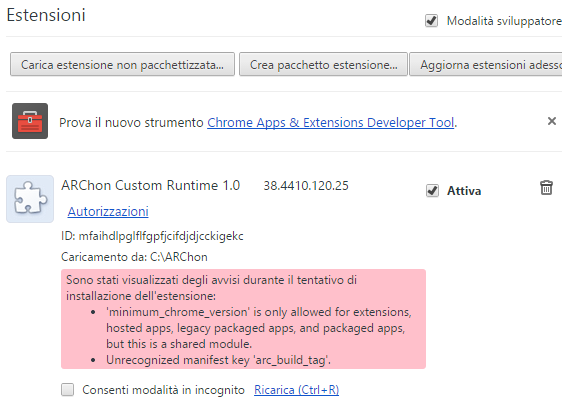Click version number 38.4410.120.25
Viewport: 567px width, 401px height.
[x=306, y=185]
